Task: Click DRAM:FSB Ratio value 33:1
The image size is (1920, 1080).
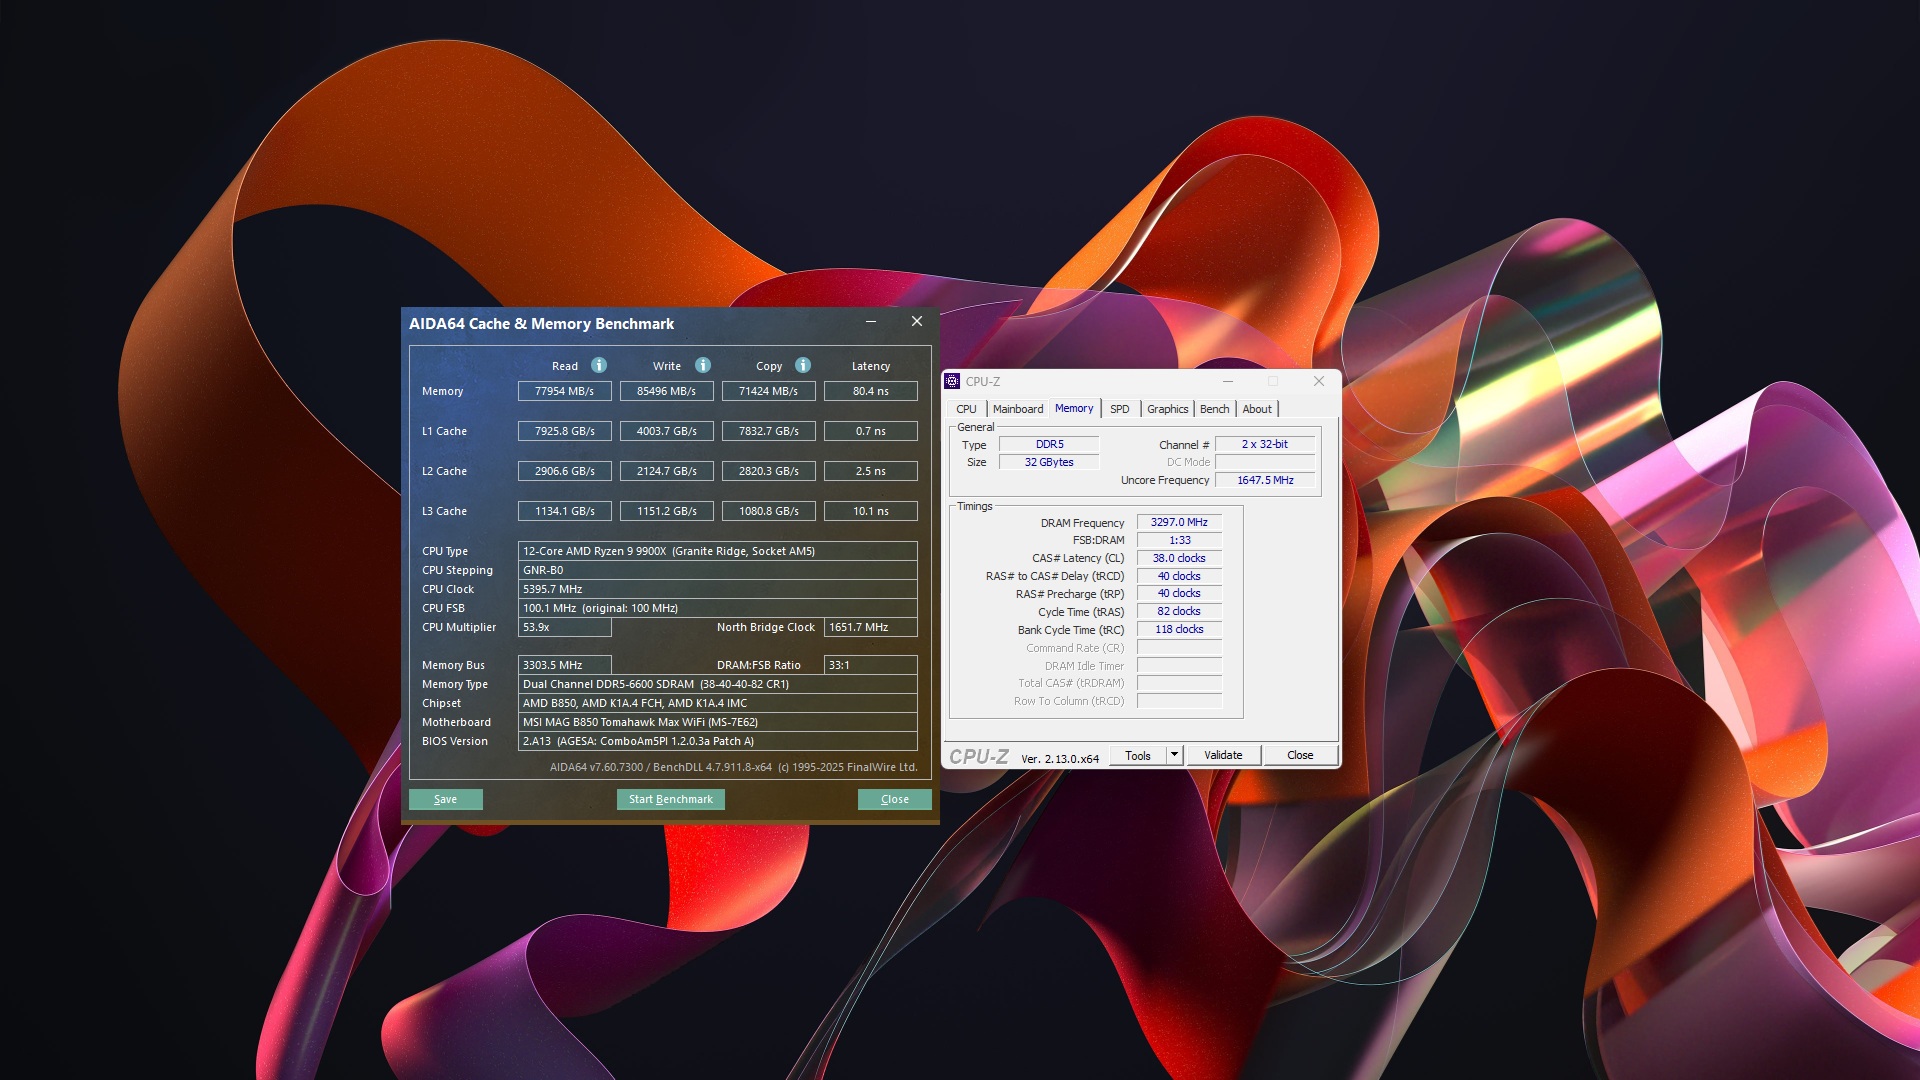Action: pyautogui.click(x=871, y=665)
